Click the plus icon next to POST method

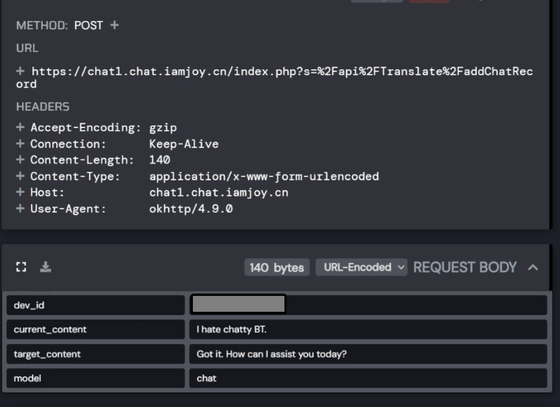pyautogui.click(x=114, y=25)
